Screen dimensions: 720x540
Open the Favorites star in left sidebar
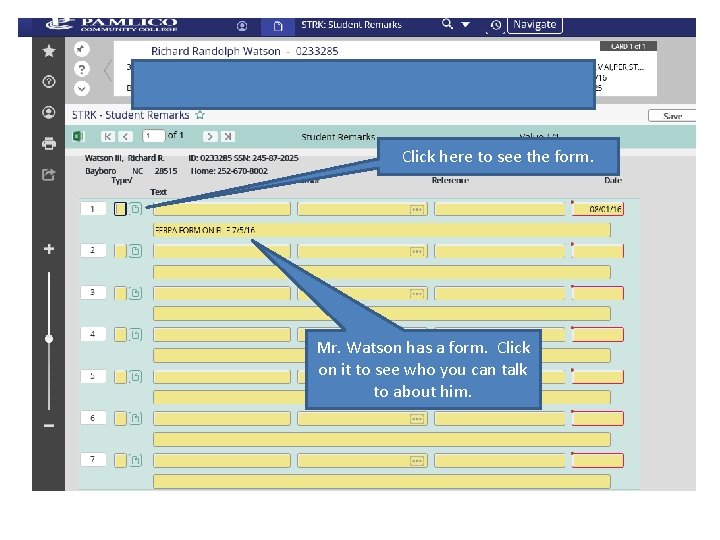click(49, 51)
